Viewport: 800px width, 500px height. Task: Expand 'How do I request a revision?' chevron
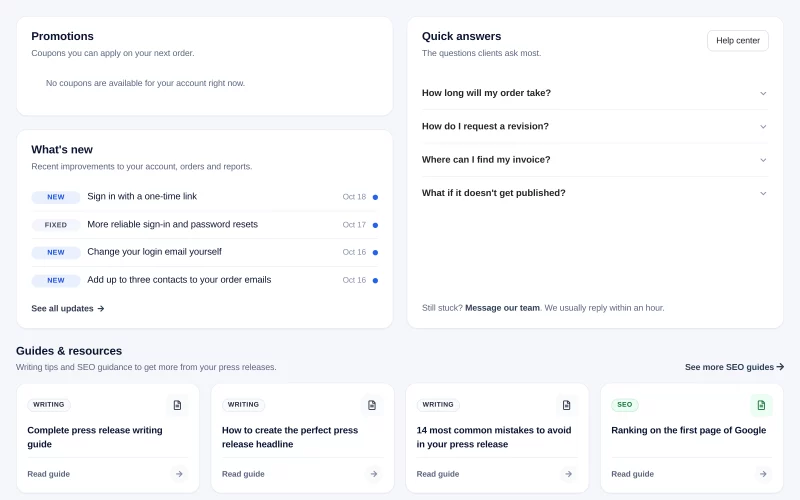(x=763, y=127)
